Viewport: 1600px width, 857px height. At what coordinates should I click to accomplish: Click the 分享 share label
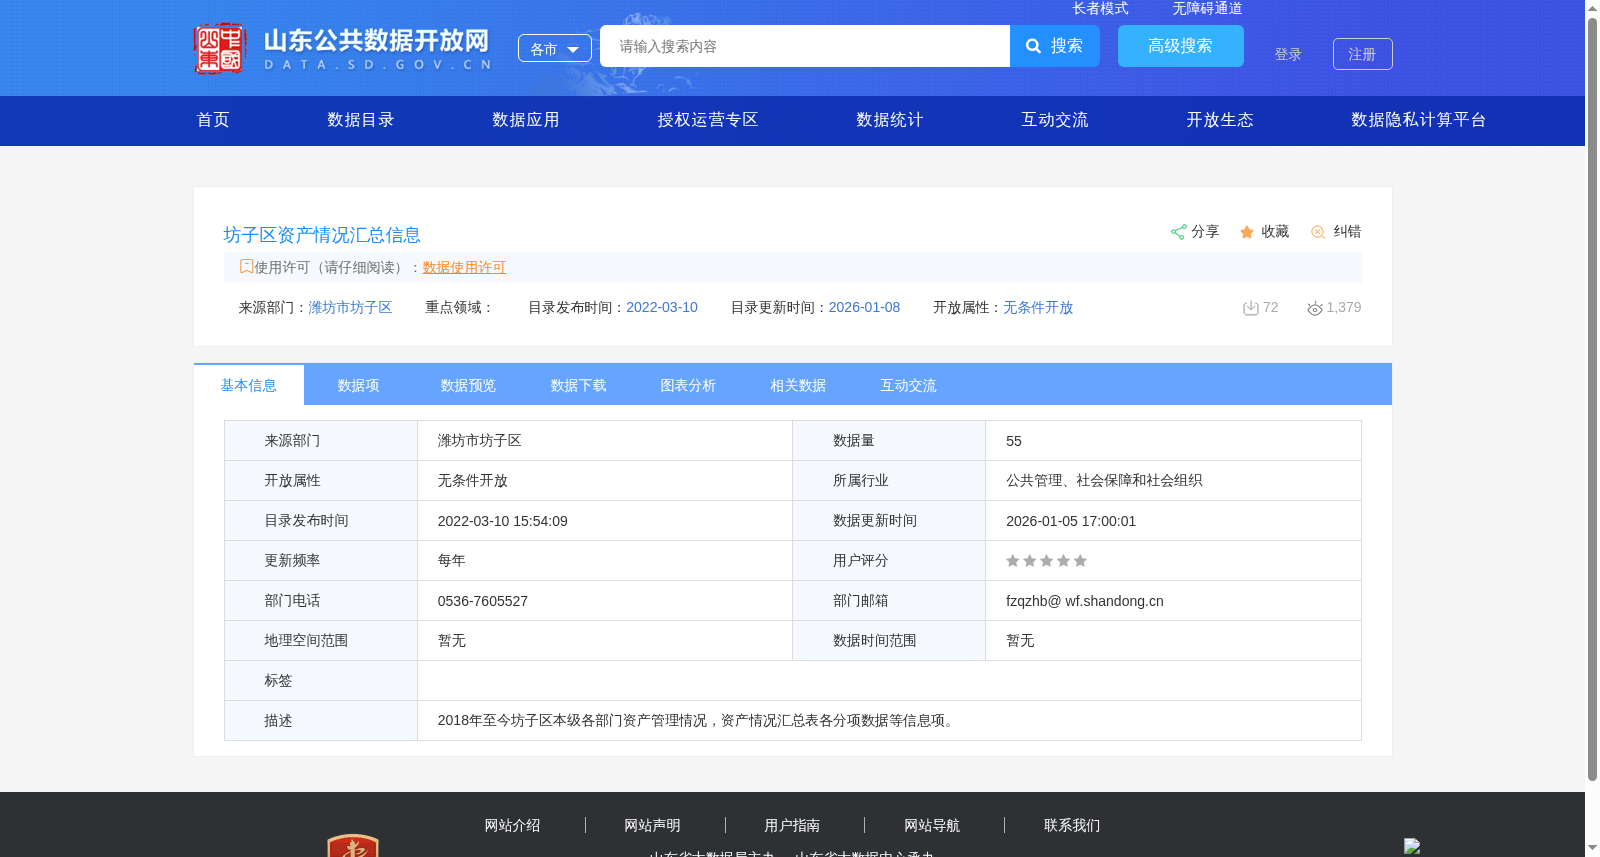click(x=1205, y=231)
